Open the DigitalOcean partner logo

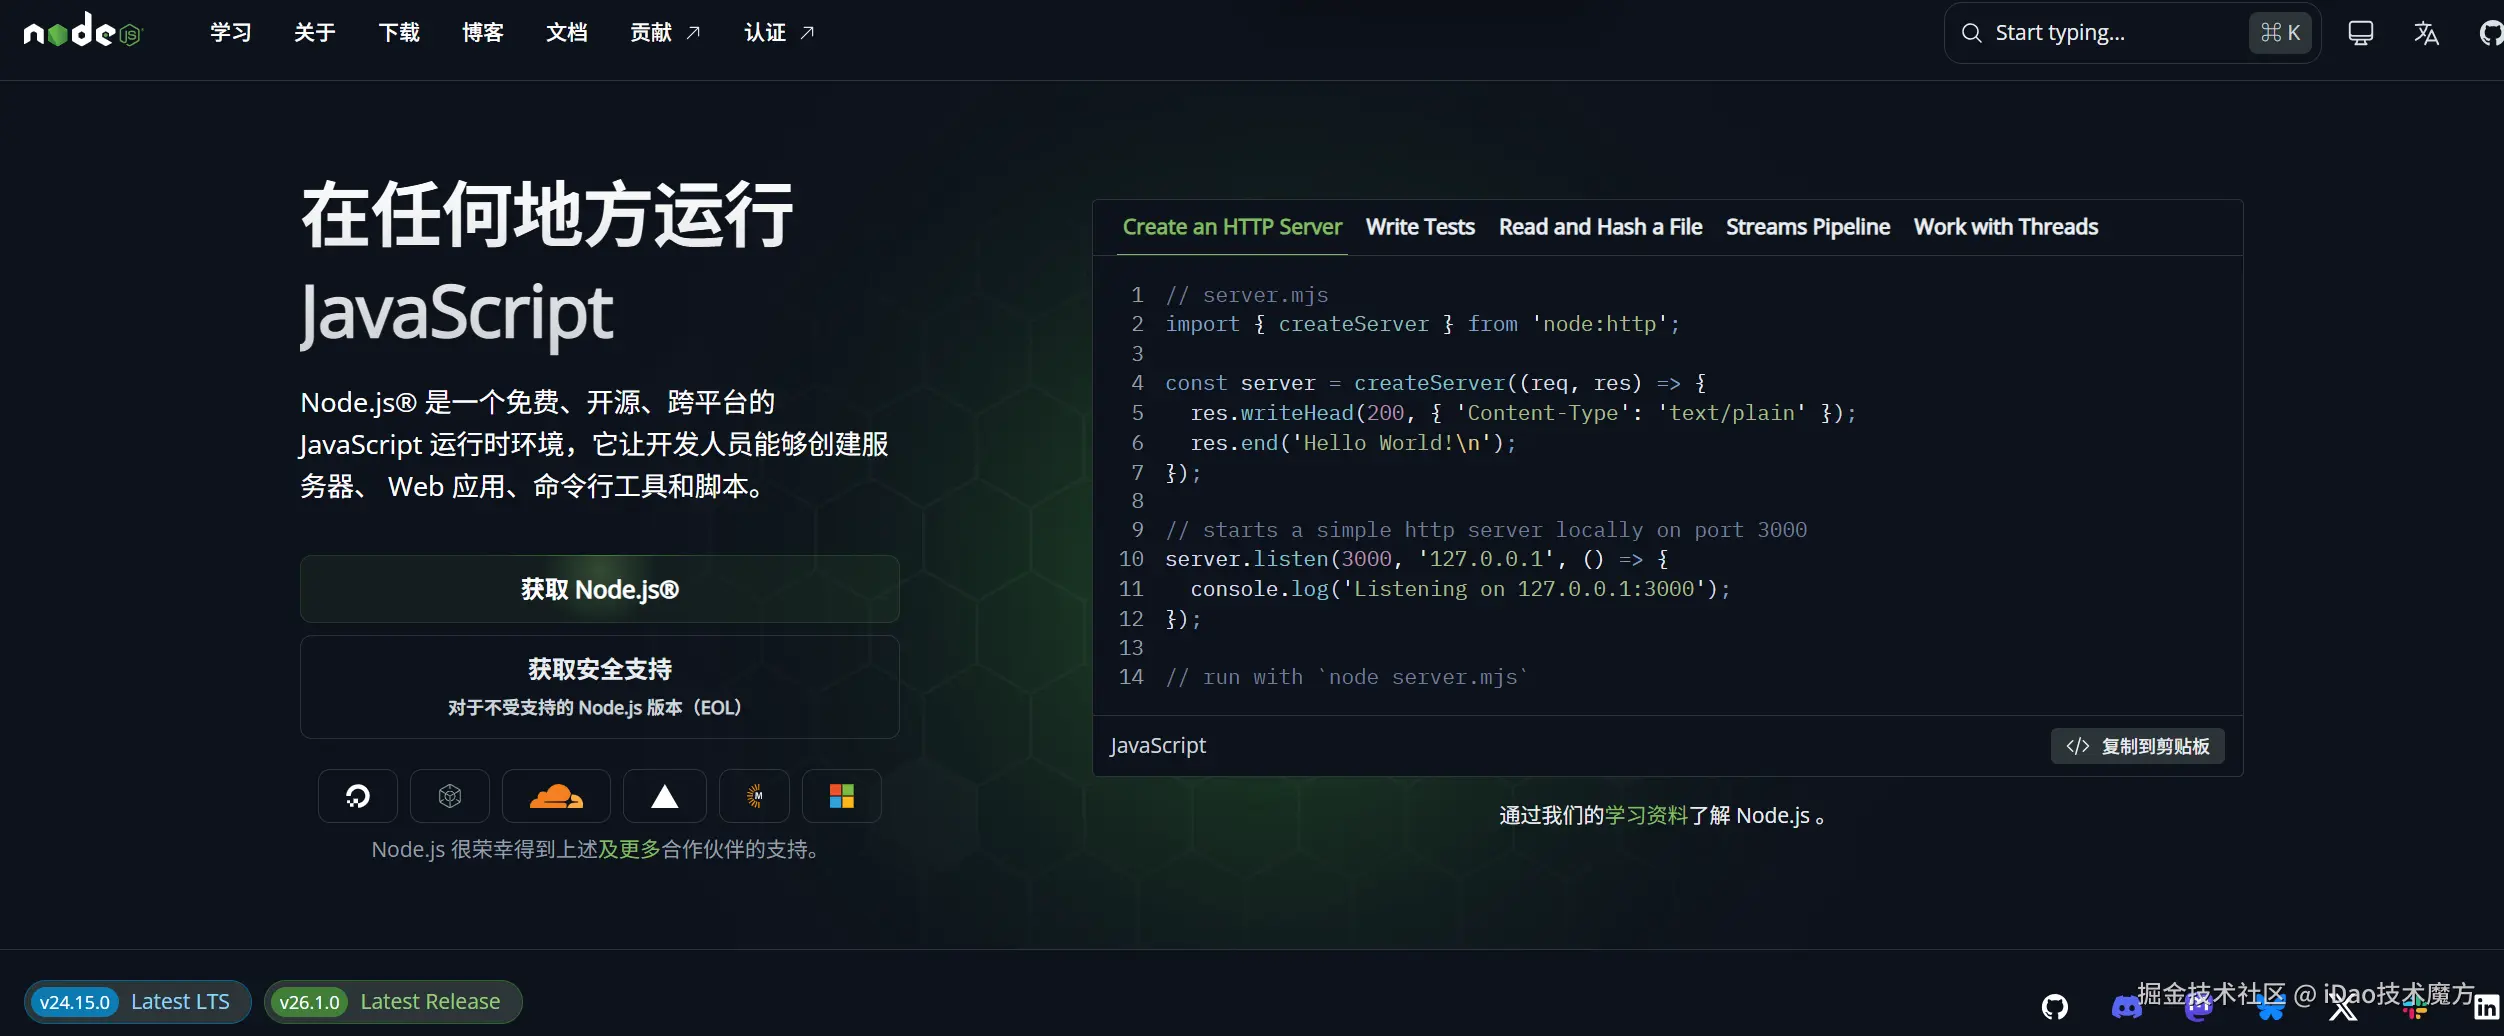coord(358,796)
